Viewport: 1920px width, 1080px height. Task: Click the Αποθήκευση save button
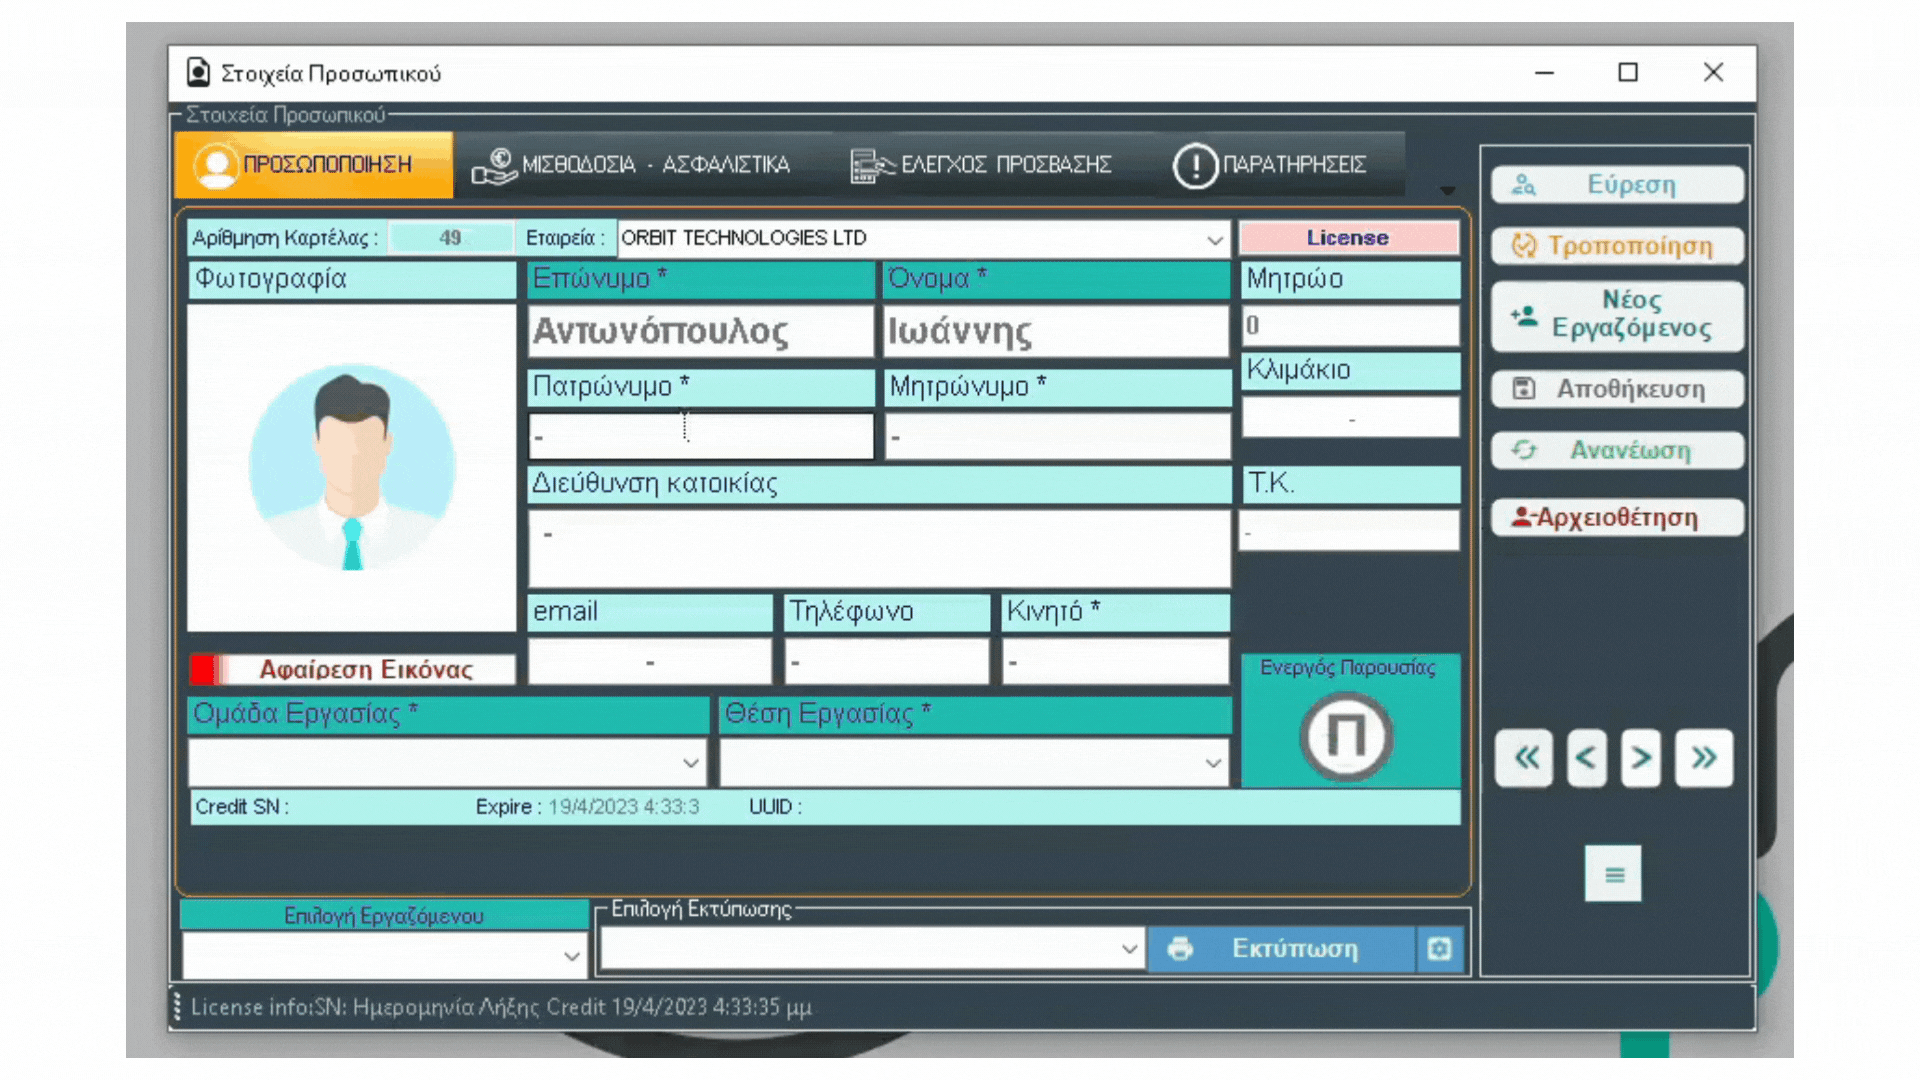coord(1617,389)
